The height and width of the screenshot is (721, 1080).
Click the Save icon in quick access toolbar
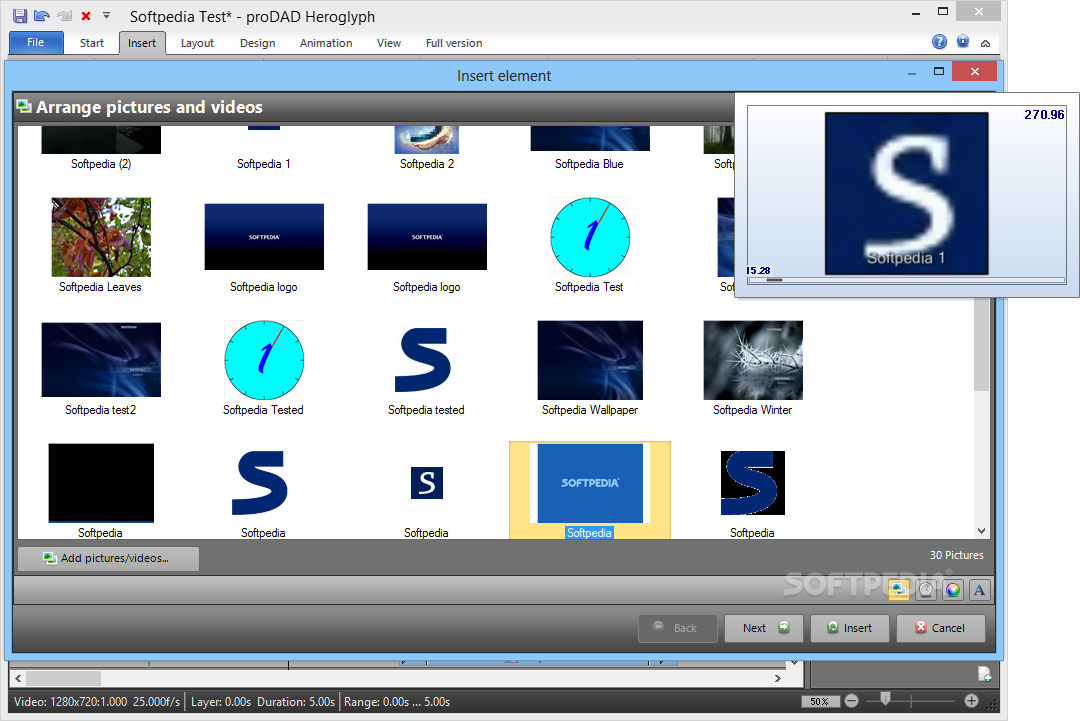(x=20, y=16)
